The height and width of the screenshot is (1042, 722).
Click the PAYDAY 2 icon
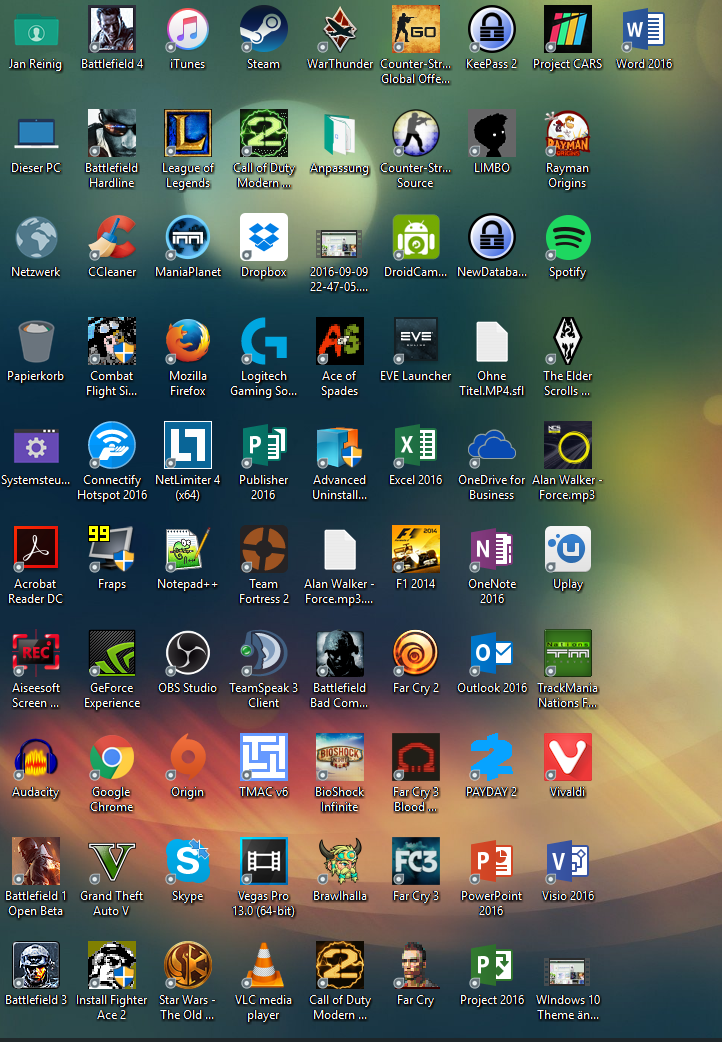tap(491, 757)
